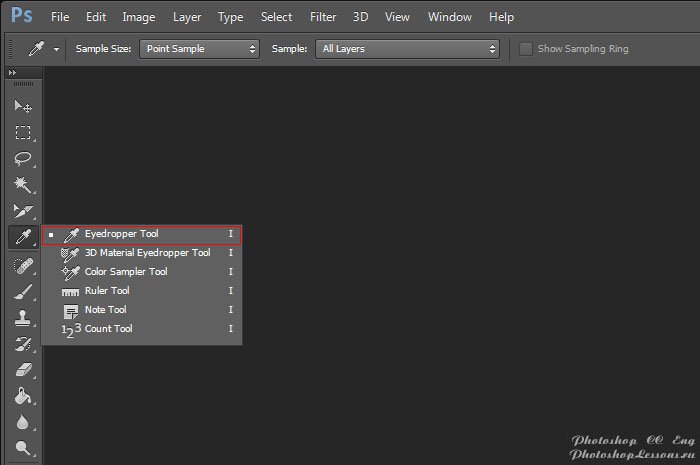Image resolution: width=700 pixels, height=465 pixels.
Task: Expand the tools panel with double arrows
Action: [x=13, y=73]
